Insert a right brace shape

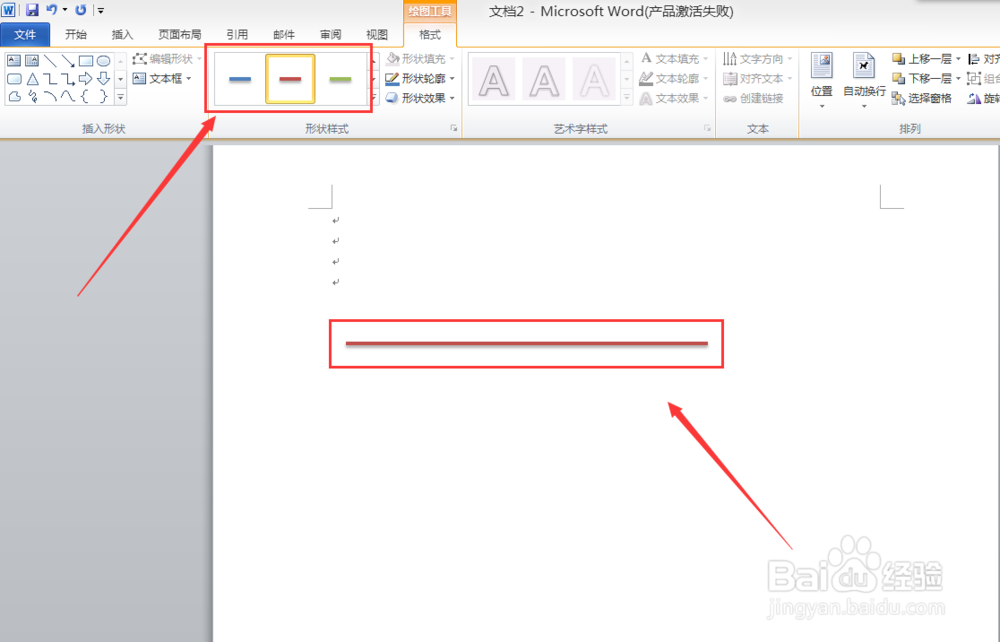pos(103,97)
